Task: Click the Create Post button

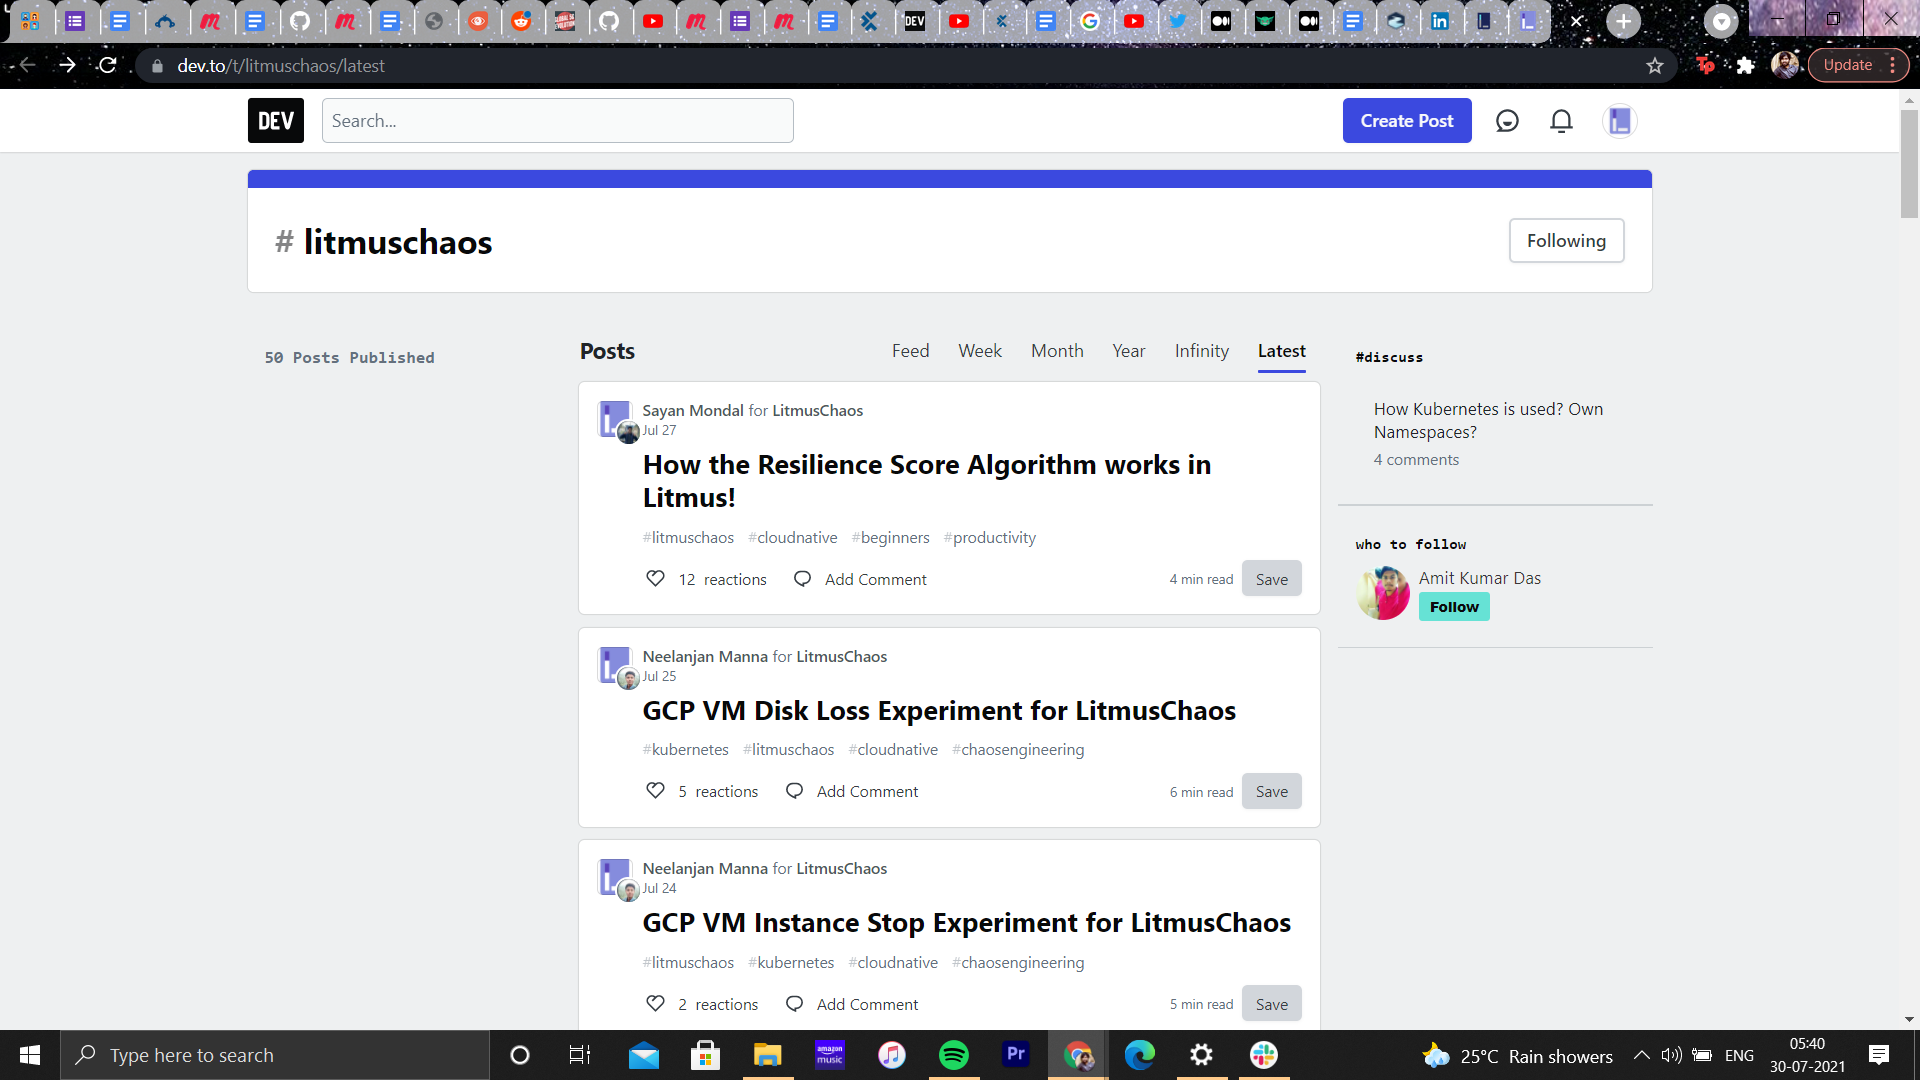Action: (1407, 121)
